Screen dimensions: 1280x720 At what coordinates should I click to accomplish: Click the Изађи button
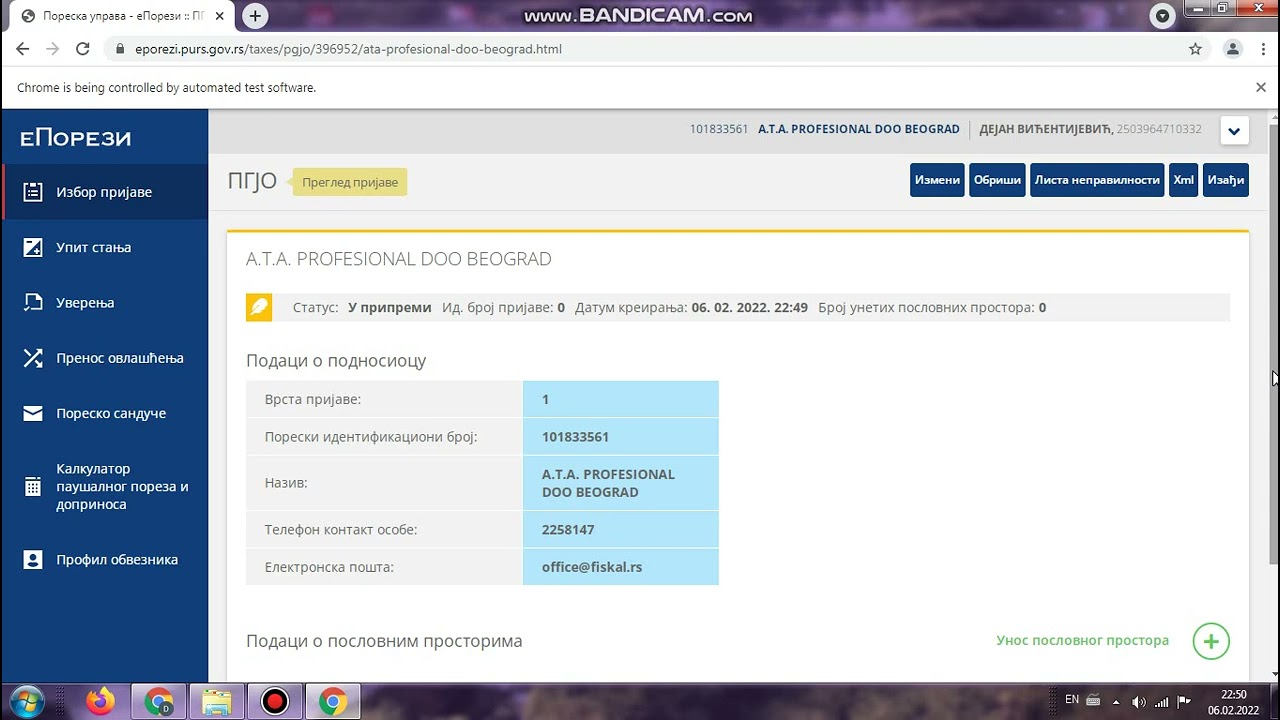pyautogui.click(x=1225, y=180)
